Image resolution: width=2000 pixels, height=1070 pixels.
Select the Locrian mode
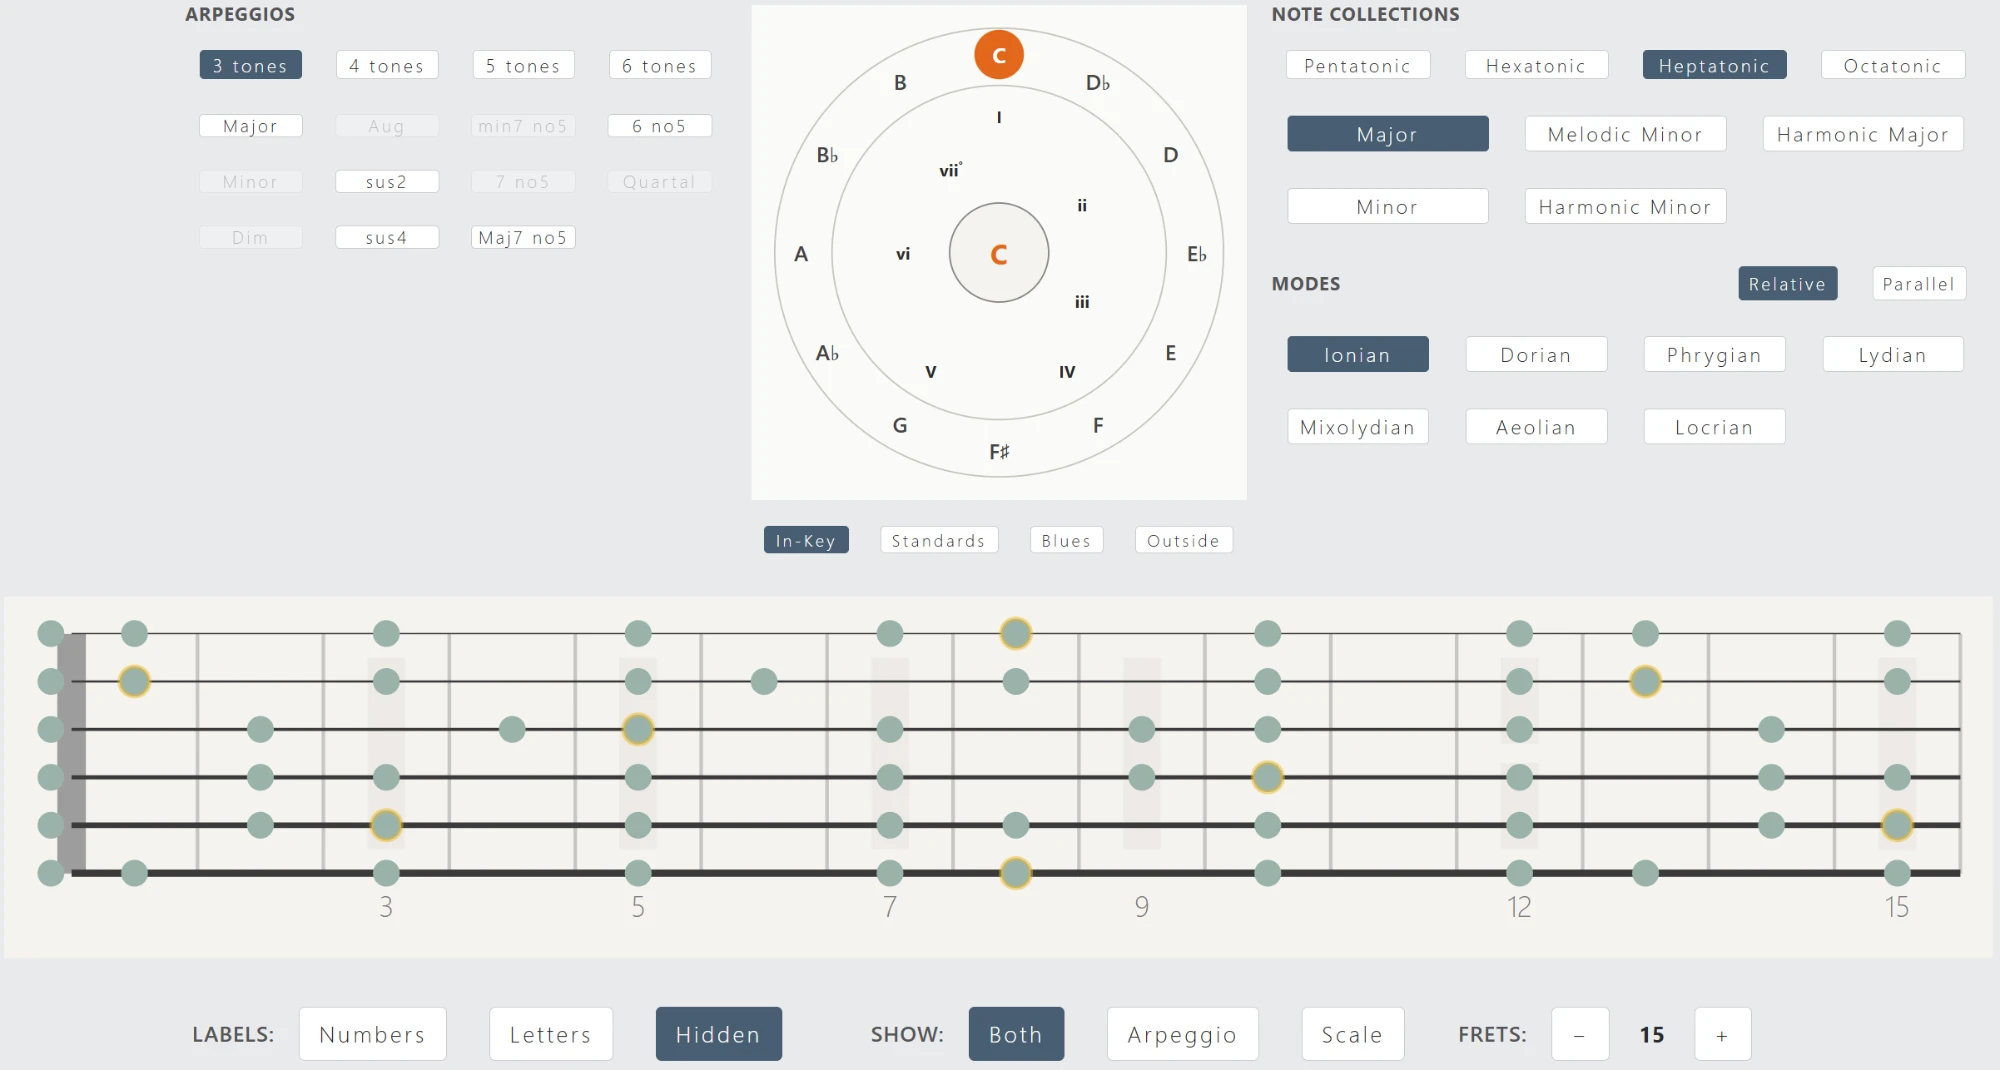click(1714, 427)
